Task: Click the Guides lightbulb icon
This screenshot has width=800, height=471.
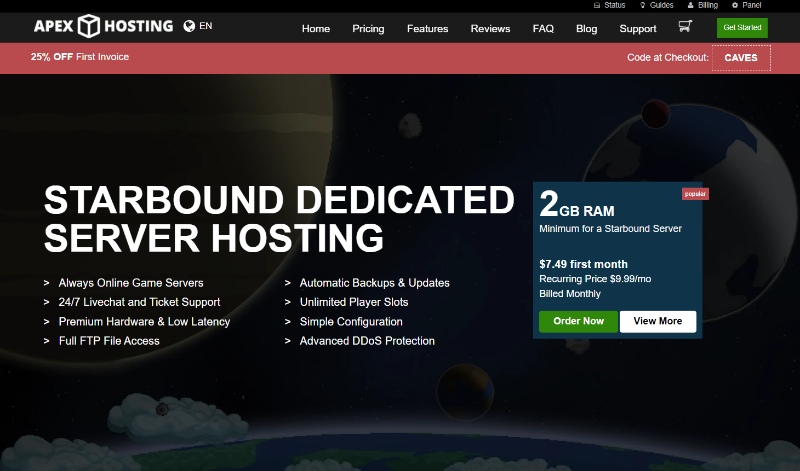Action: [x=642, y=5]
